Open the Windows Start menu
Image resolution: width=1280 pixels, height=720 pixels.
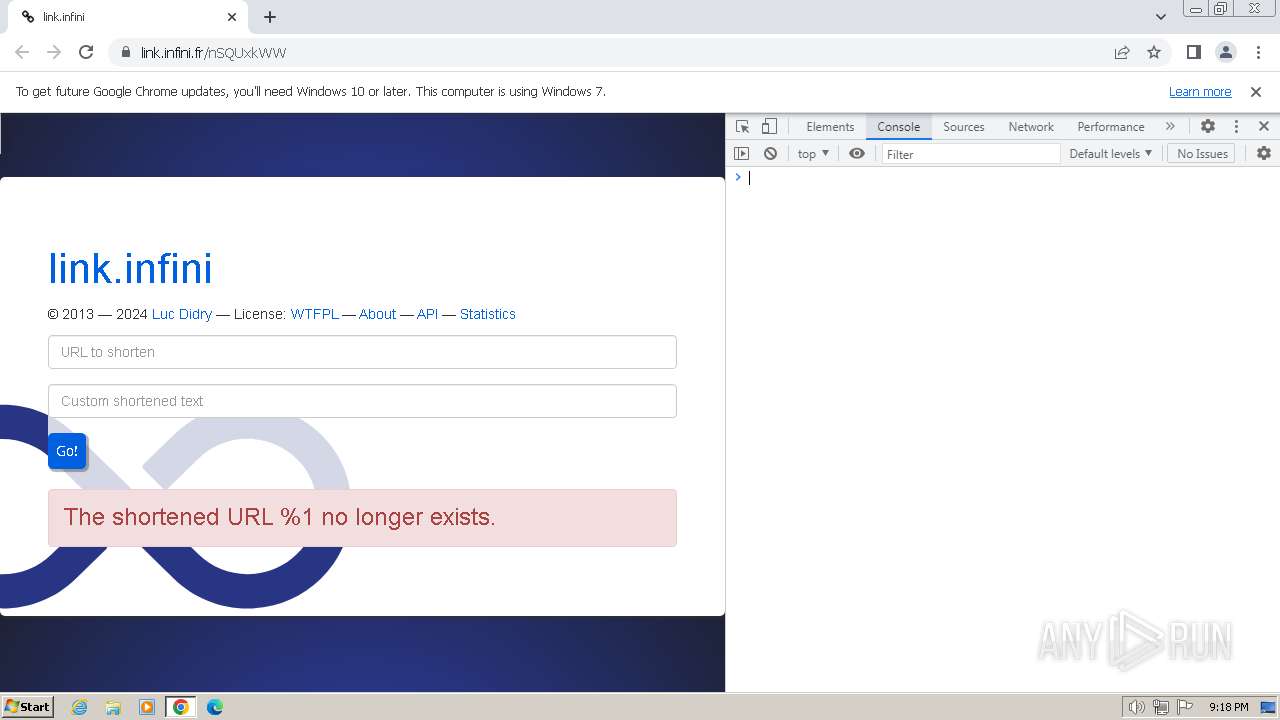coord(28,707)
